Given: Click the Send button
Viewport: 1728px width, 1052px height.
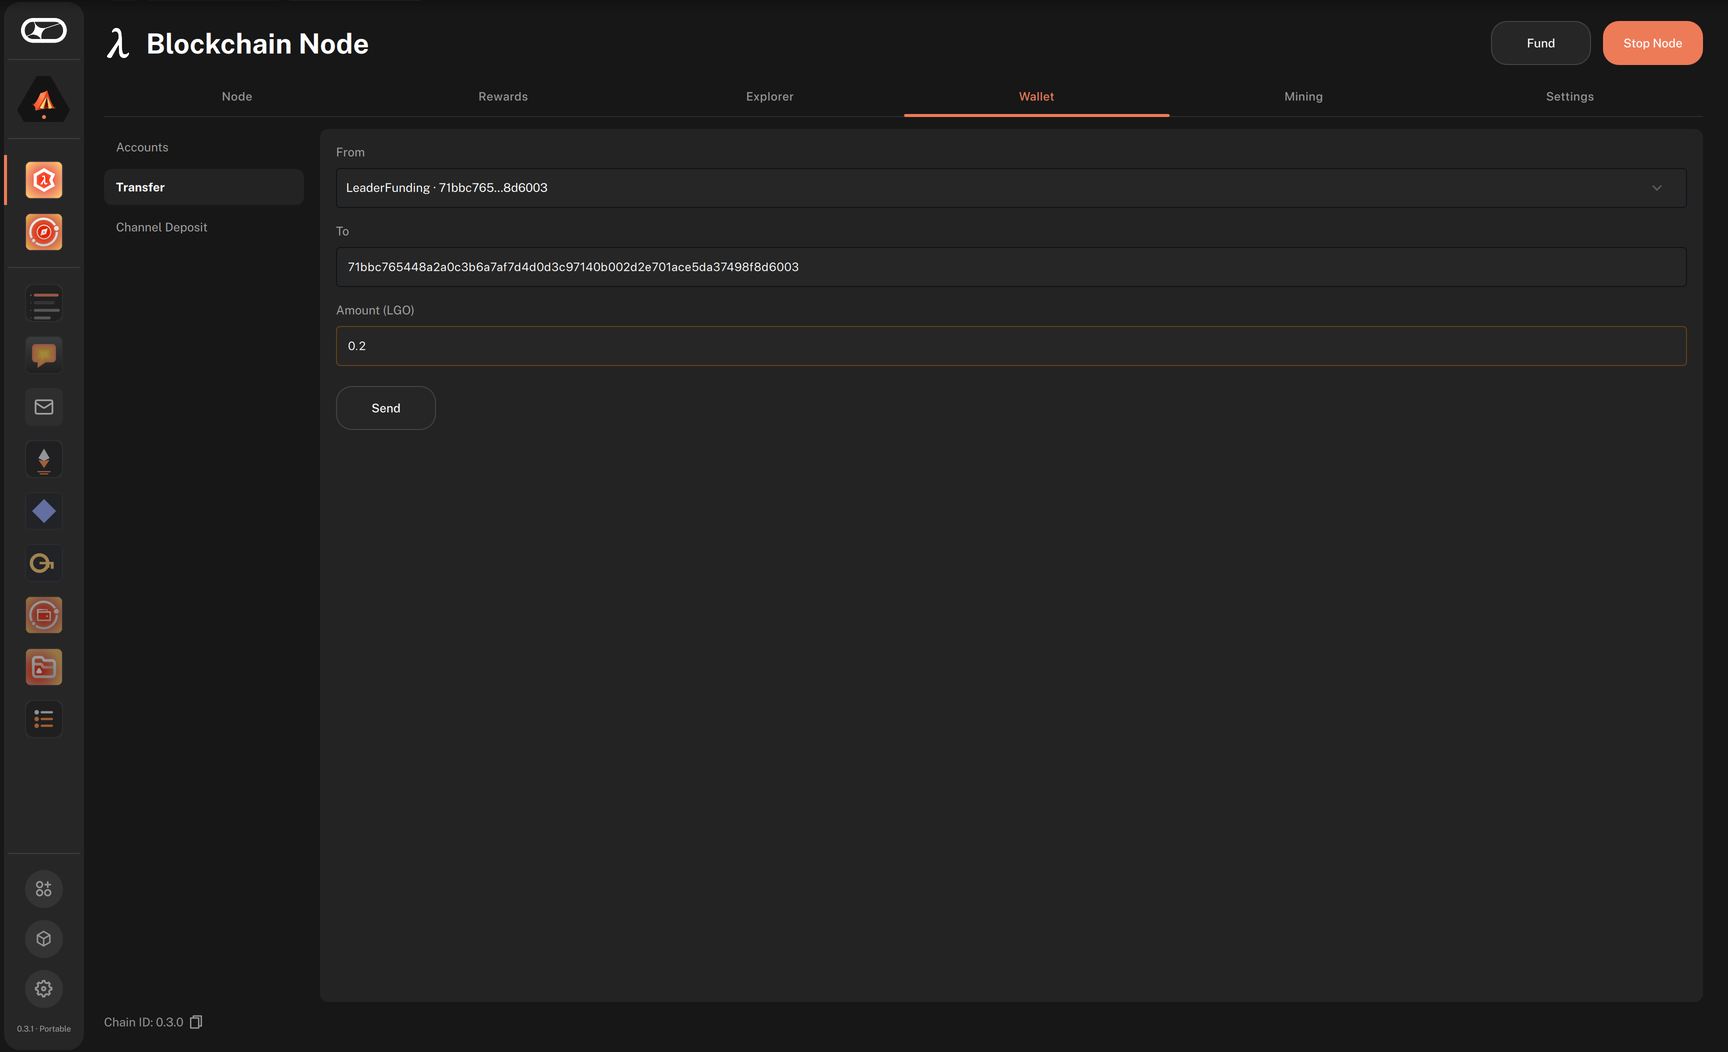Looking at the screenshot, I should point(386,408).
